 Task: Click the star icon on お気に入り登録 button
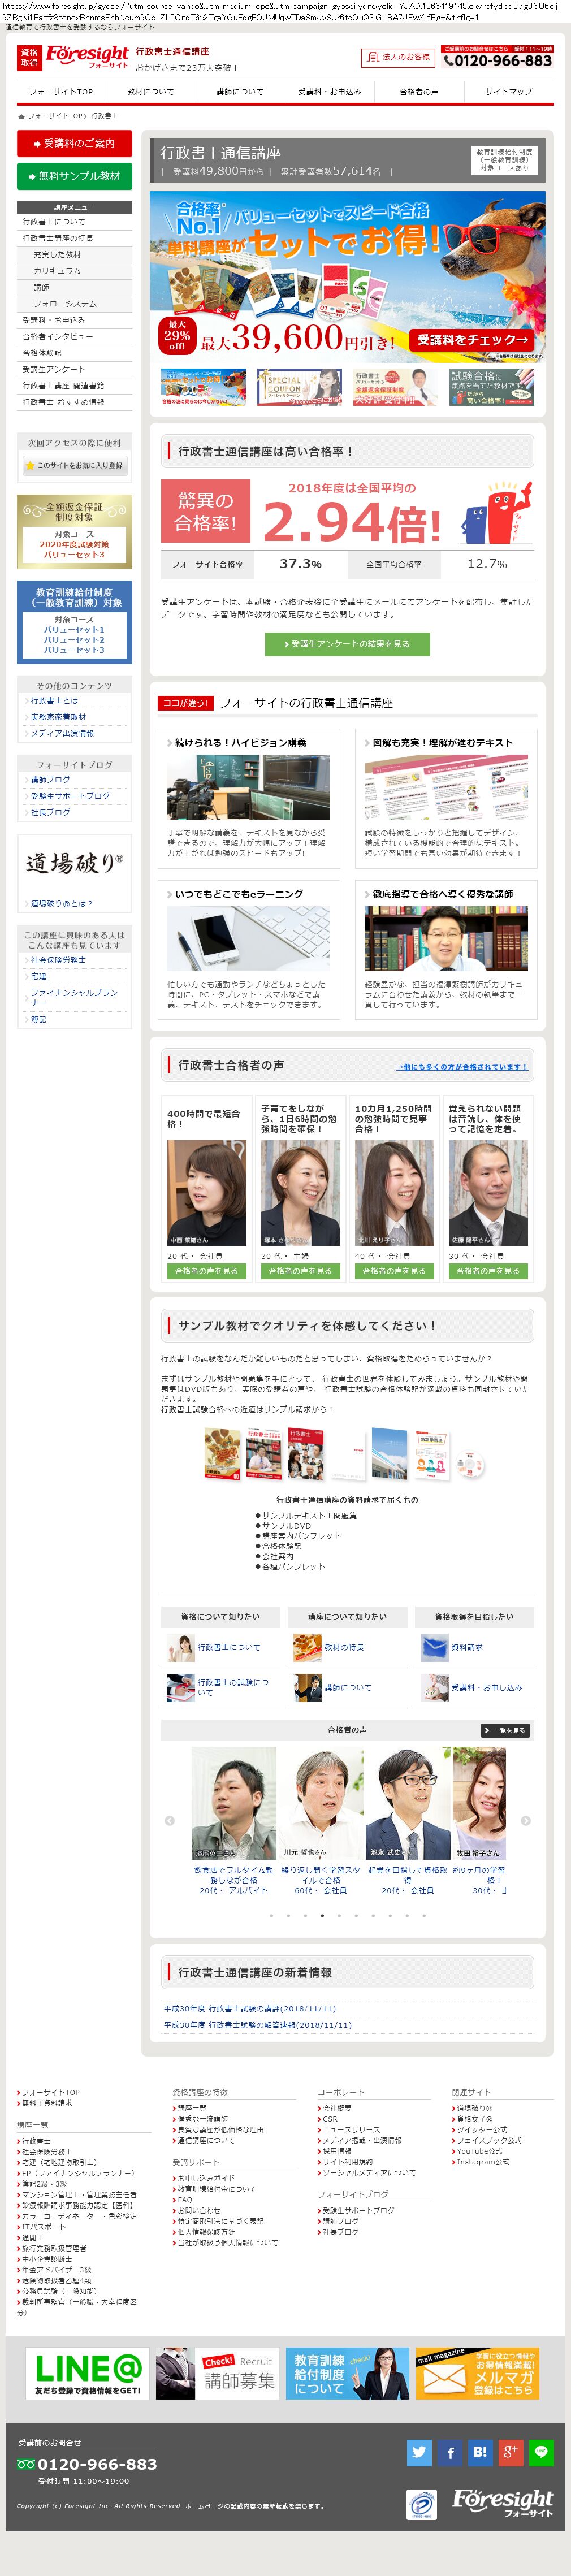click(x=30, y=465)
